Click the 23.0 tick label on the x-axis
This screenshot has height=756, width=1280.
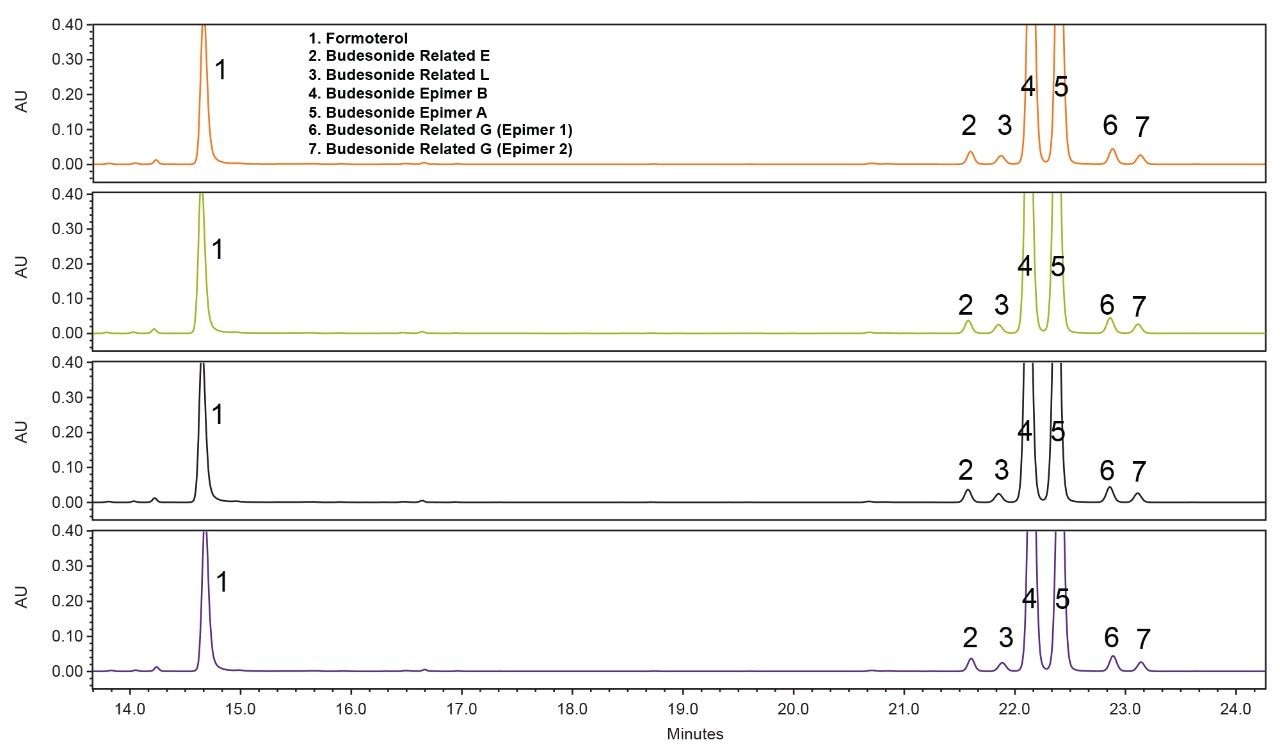tap(1125, 708)
